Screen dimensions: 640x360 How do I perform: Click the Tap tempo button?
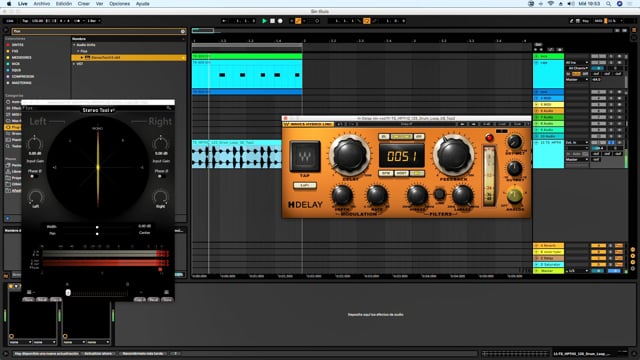[25, 21]
